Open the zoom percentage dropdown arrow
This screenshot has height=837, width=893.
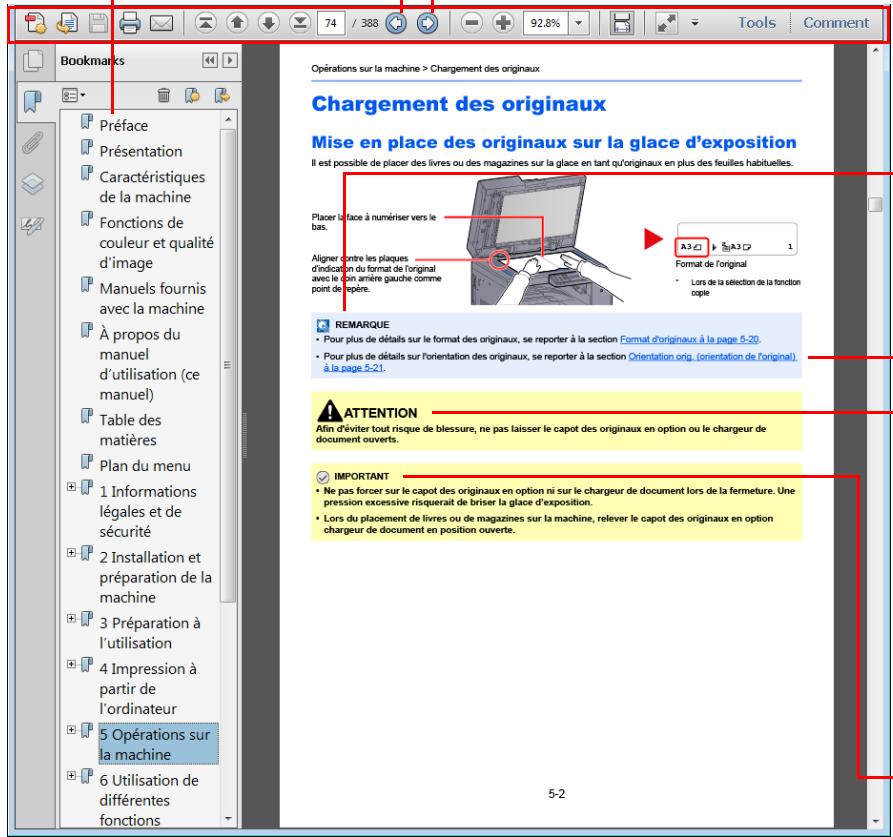(579, 23)
